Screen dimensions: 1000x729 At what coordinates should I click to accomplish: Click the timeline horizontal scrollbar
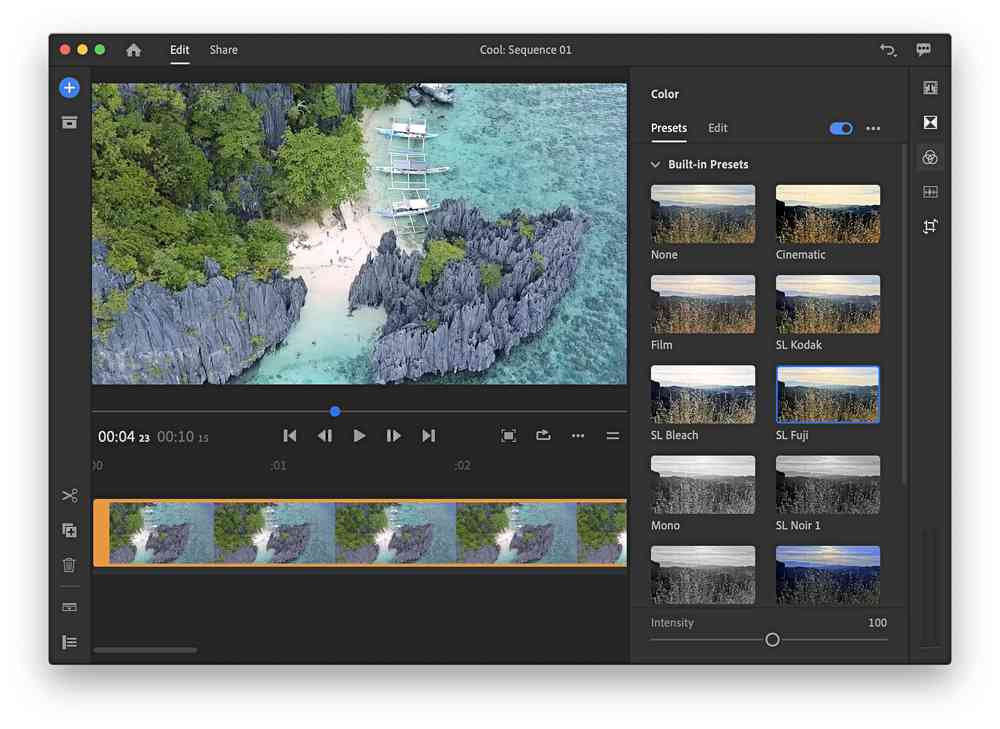145,650
